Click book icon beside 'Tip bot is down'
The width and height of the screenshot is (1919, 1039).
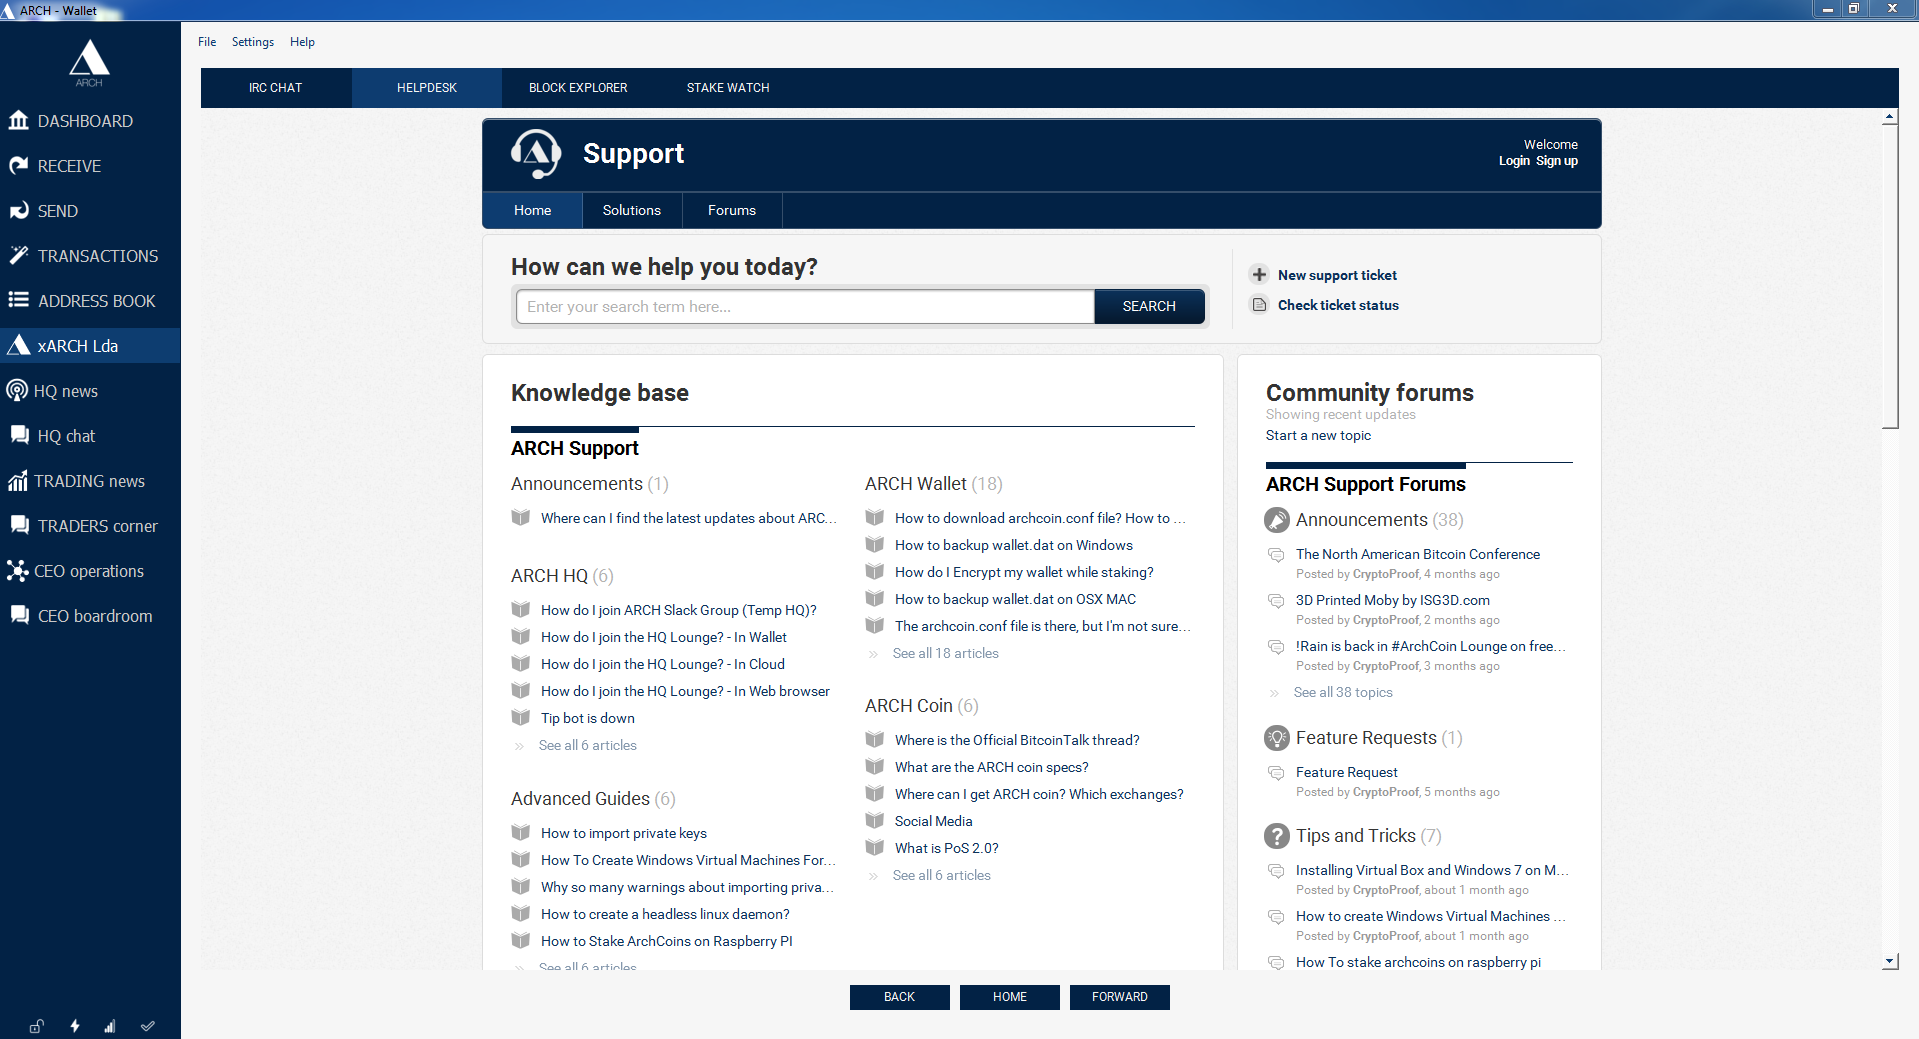pyautogui.click(x=520, y=717)
